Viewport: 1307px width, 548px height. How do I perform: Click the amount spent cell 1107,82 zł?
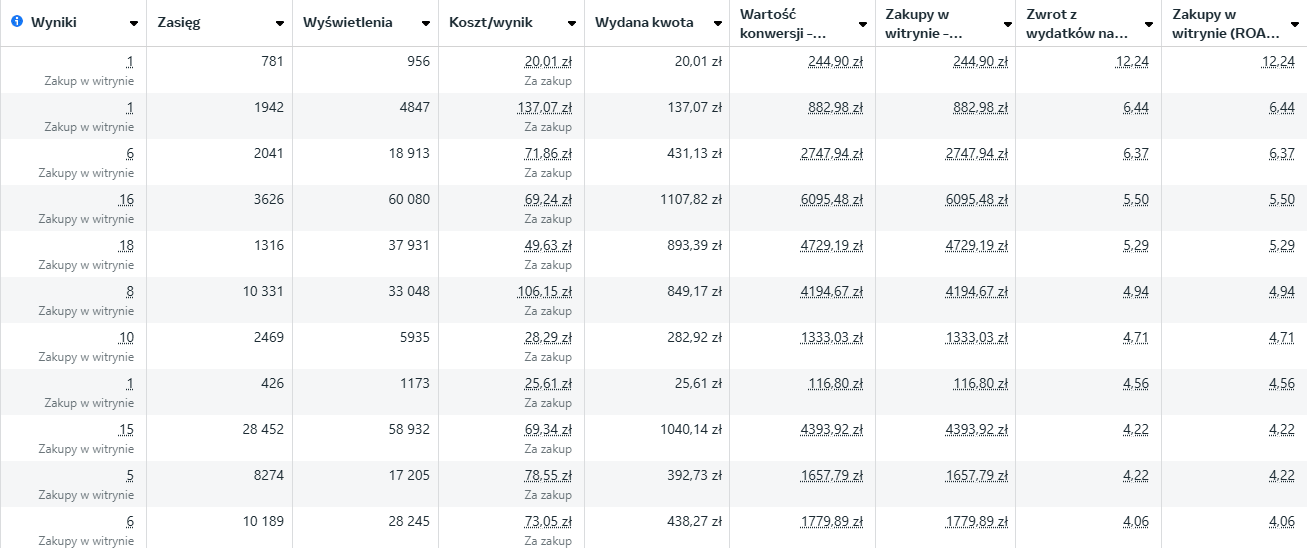point(688,200)
